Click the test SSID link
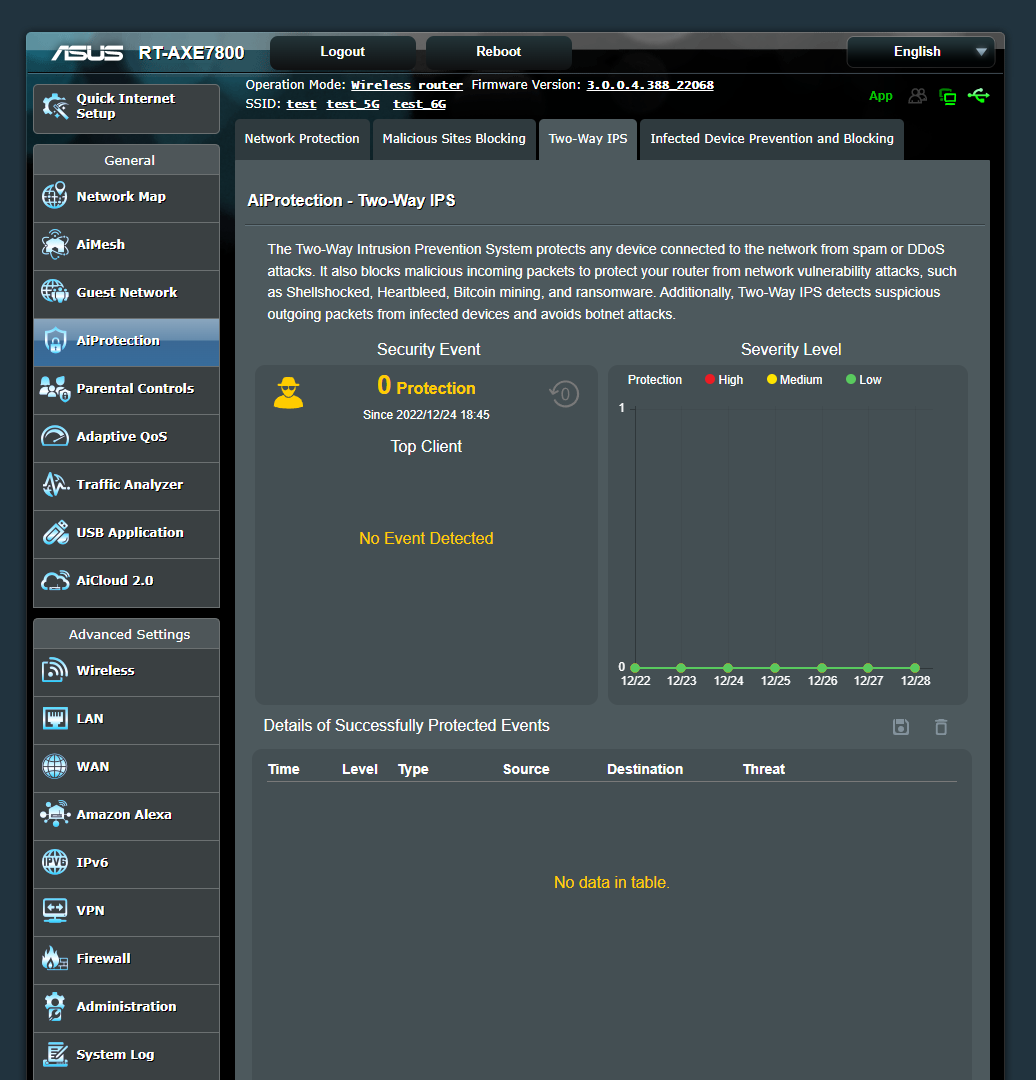Screen dimensions: 1036x1080 (301, 104)
